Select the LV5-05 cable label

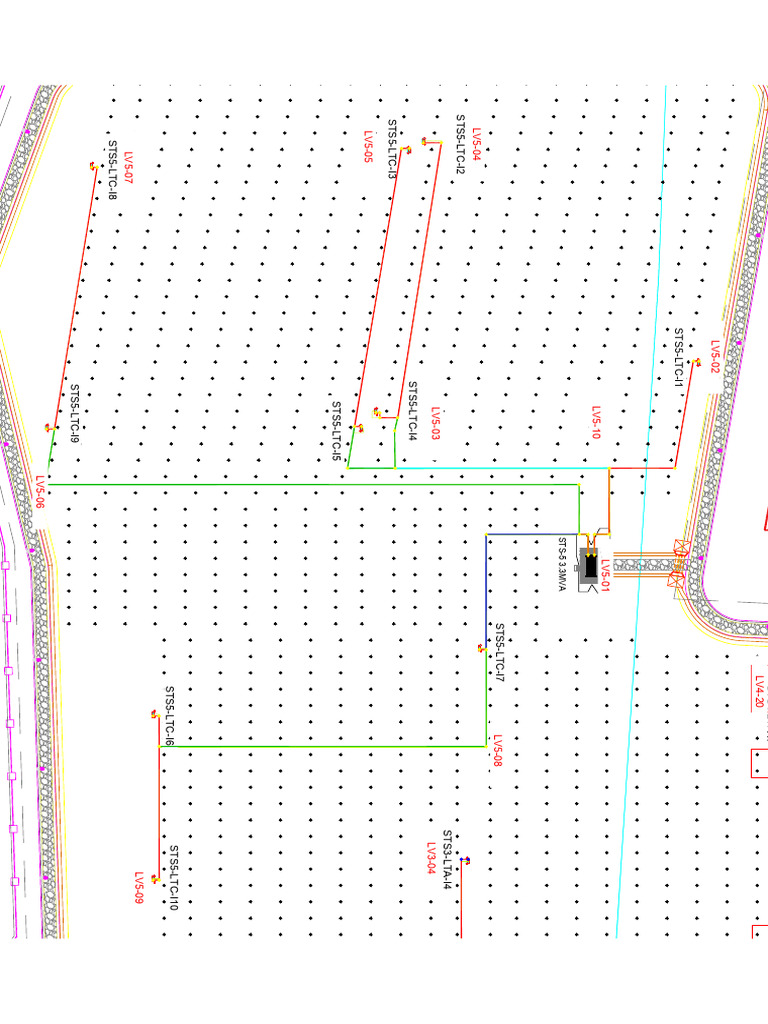[x=368, y=146]
